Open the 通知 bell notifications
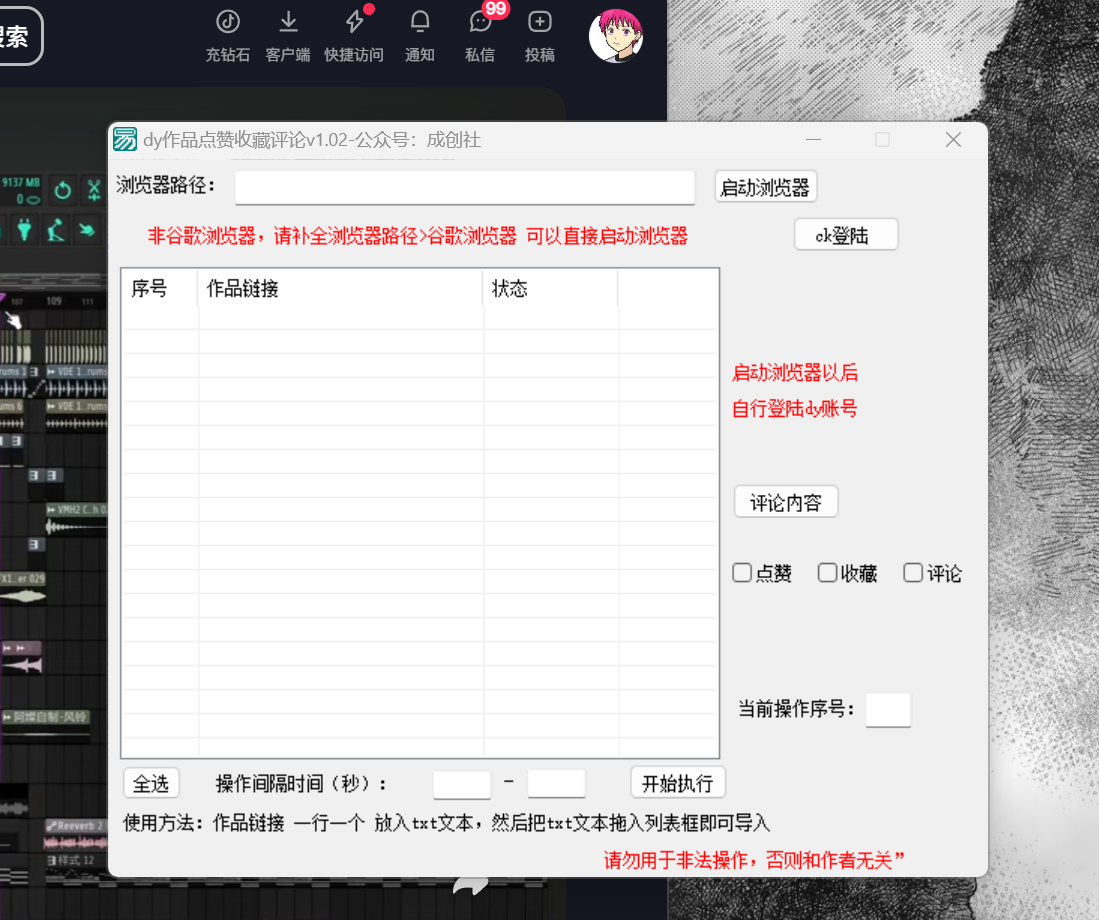The height and width of the screenshot is (920, 1099). [x=420, y=22]
